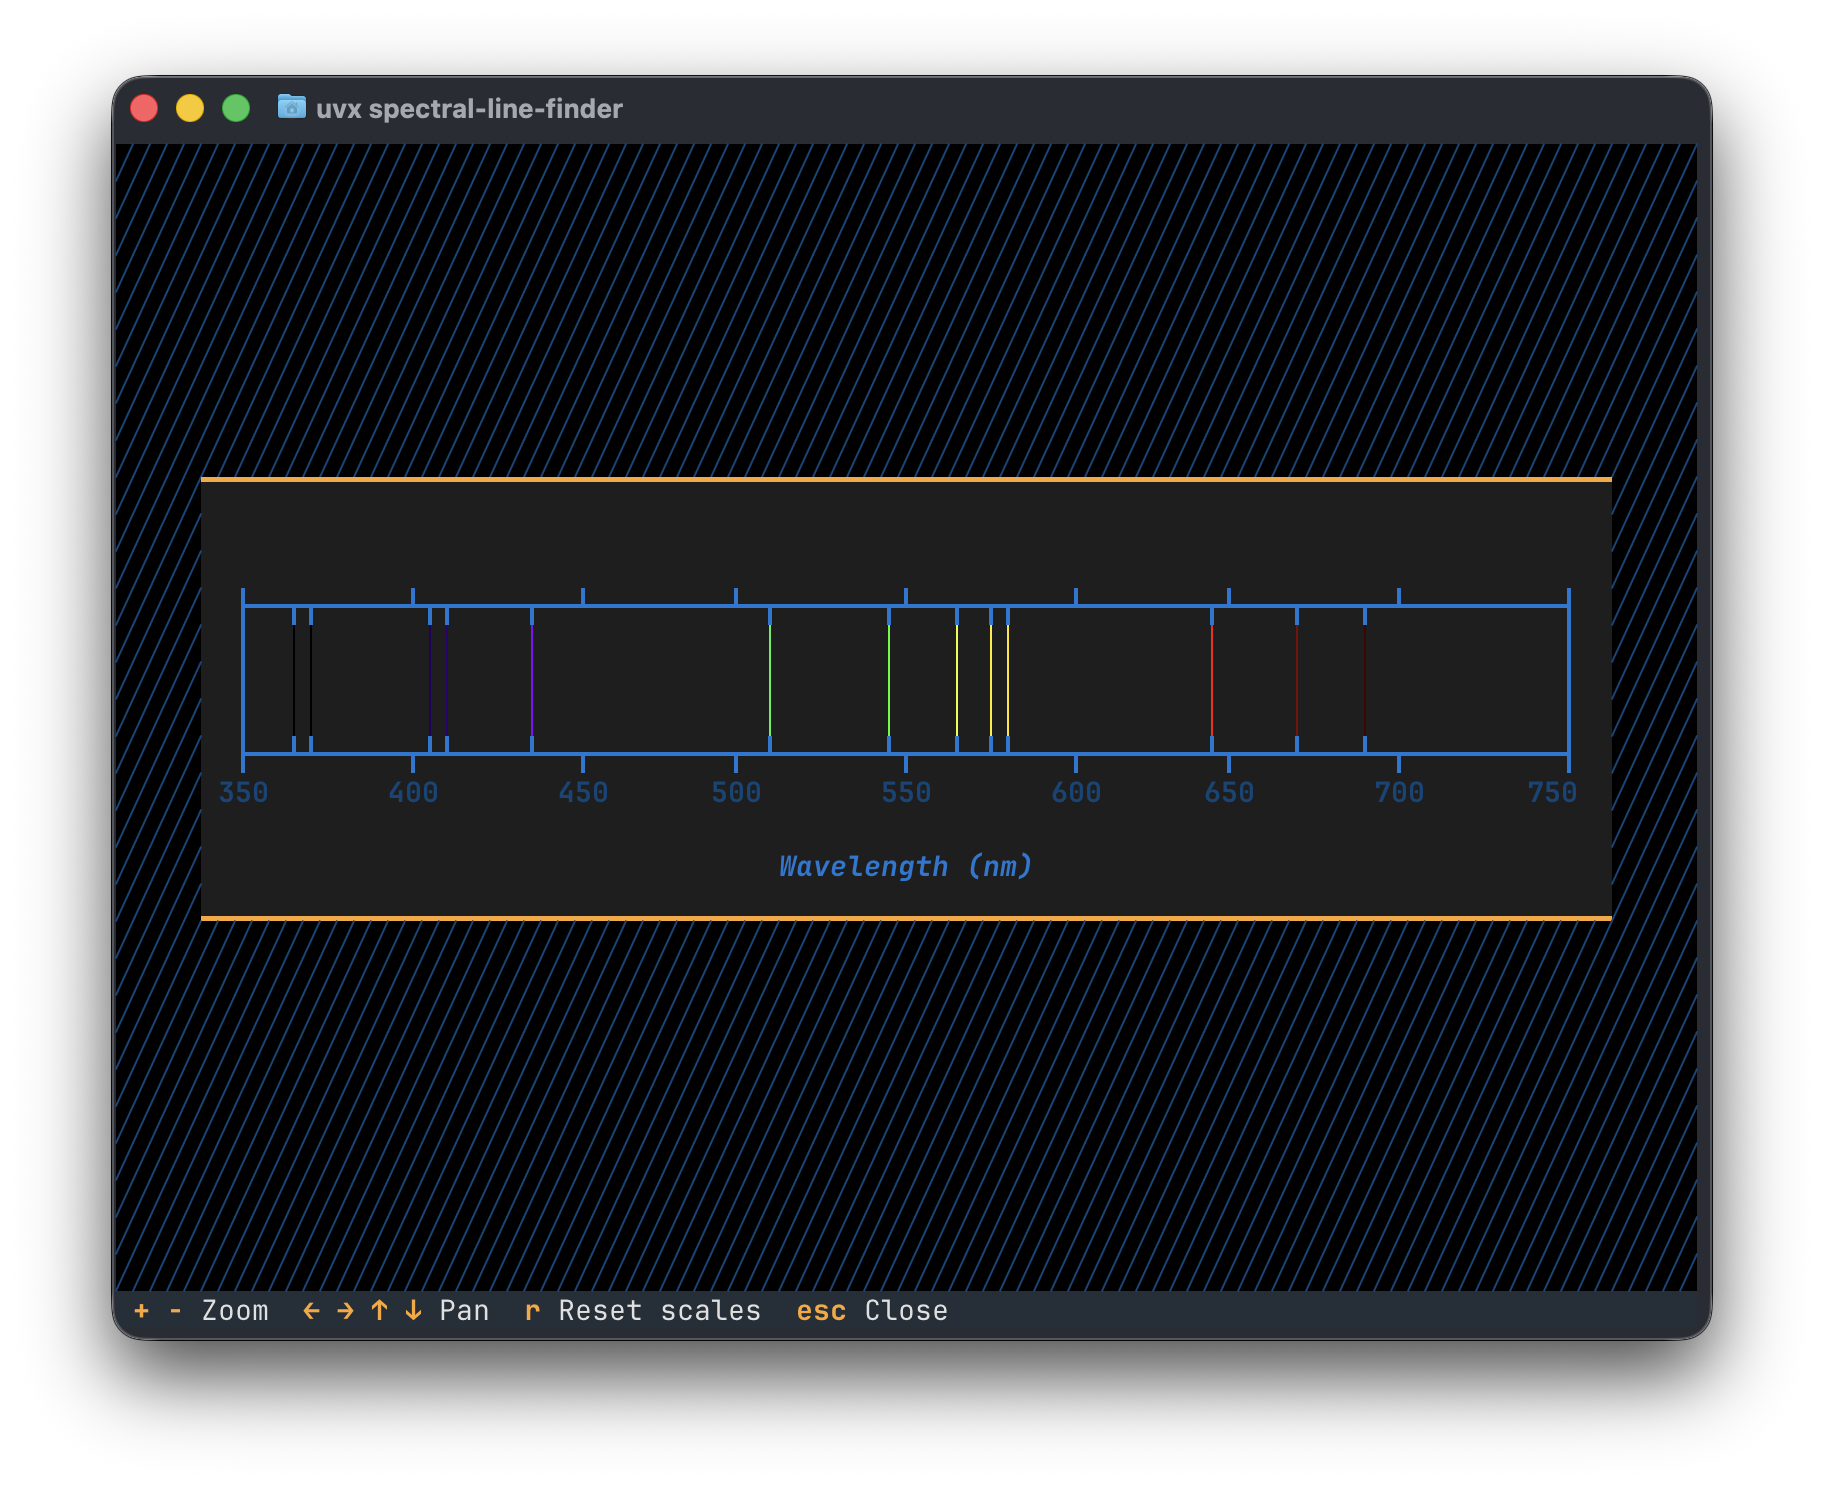Click the 450 axis tick label

tap(583, 793)
